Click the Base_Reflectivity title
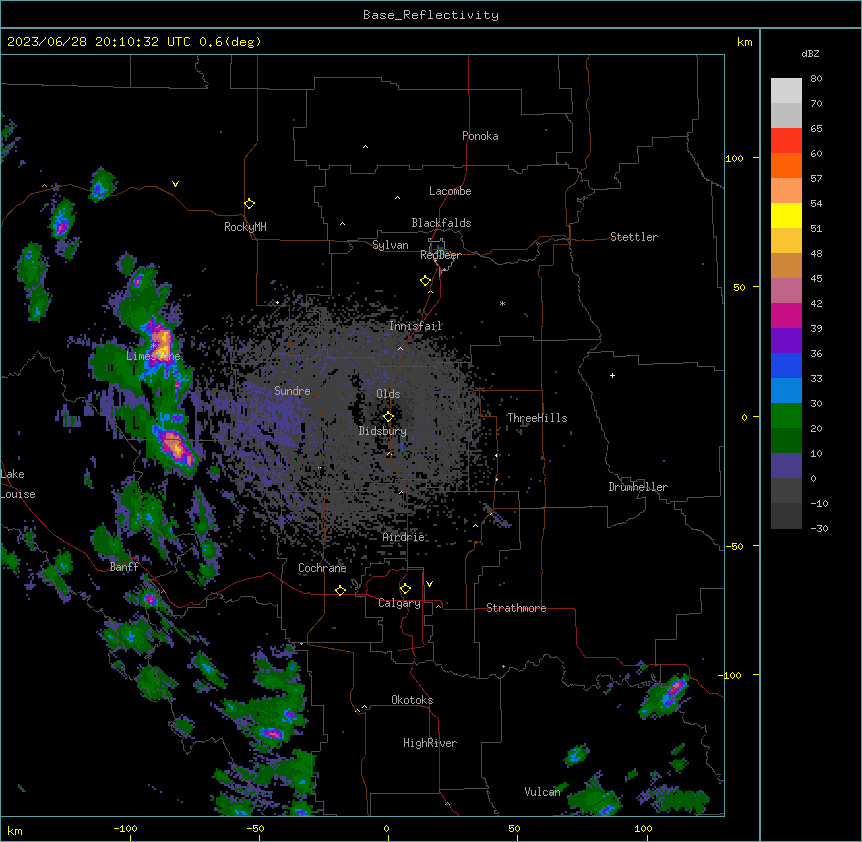 coord(431,15)
